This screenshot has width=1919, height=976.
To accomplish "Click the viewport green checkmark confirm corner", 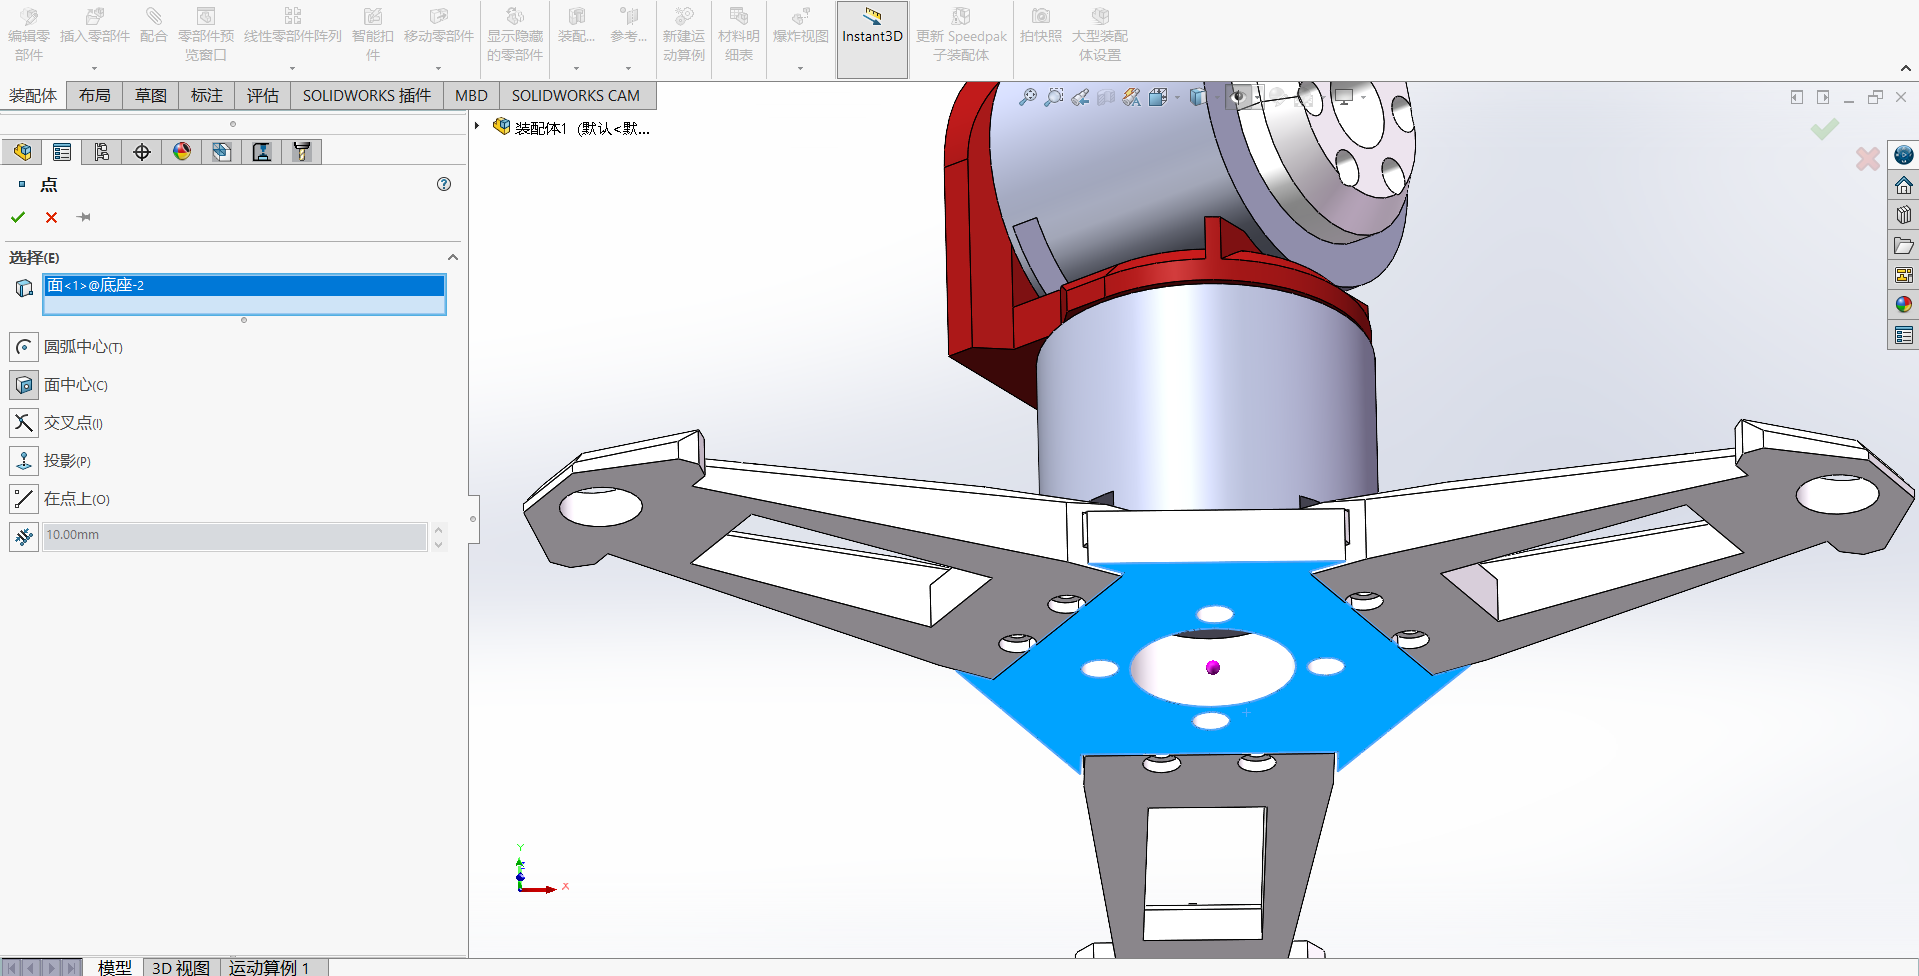I will tap(1825, 129).
